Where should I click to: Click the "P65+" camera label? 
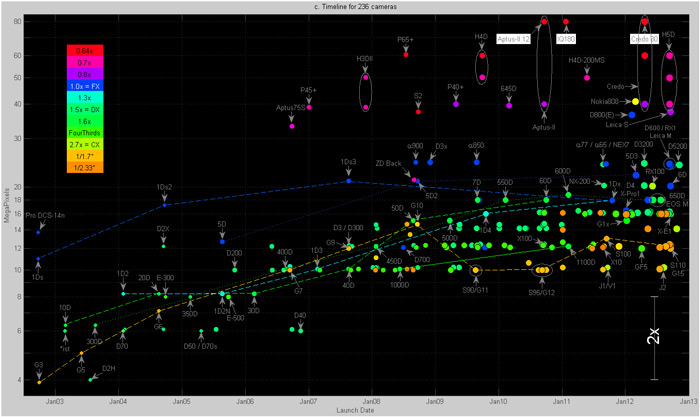tap(405, 39)
